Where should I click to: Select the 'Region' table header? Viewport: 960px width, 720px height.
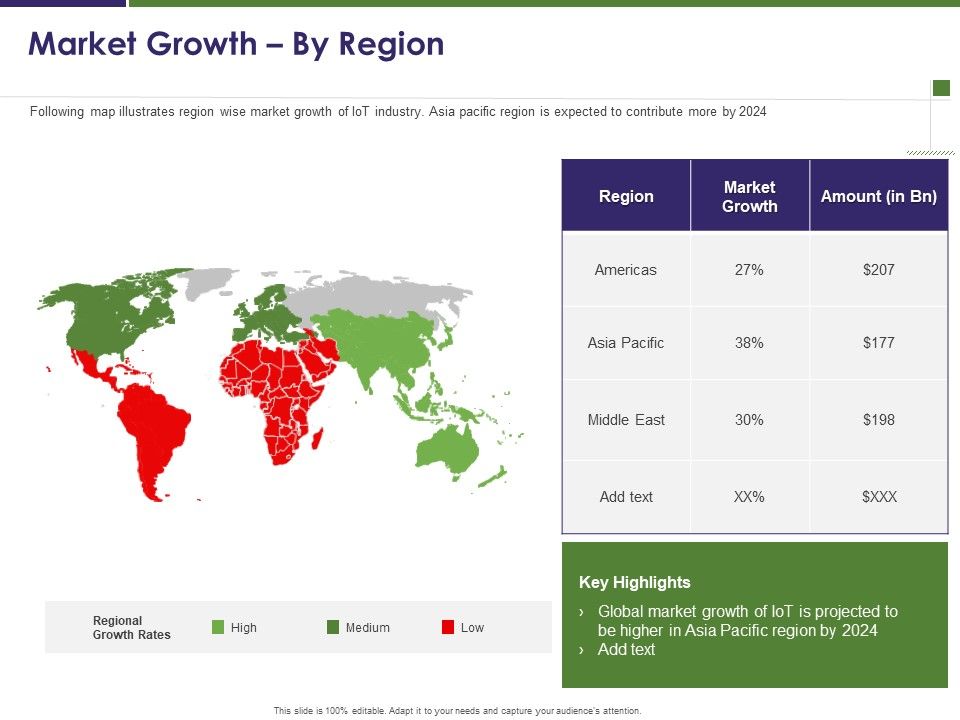coord(626,196)
